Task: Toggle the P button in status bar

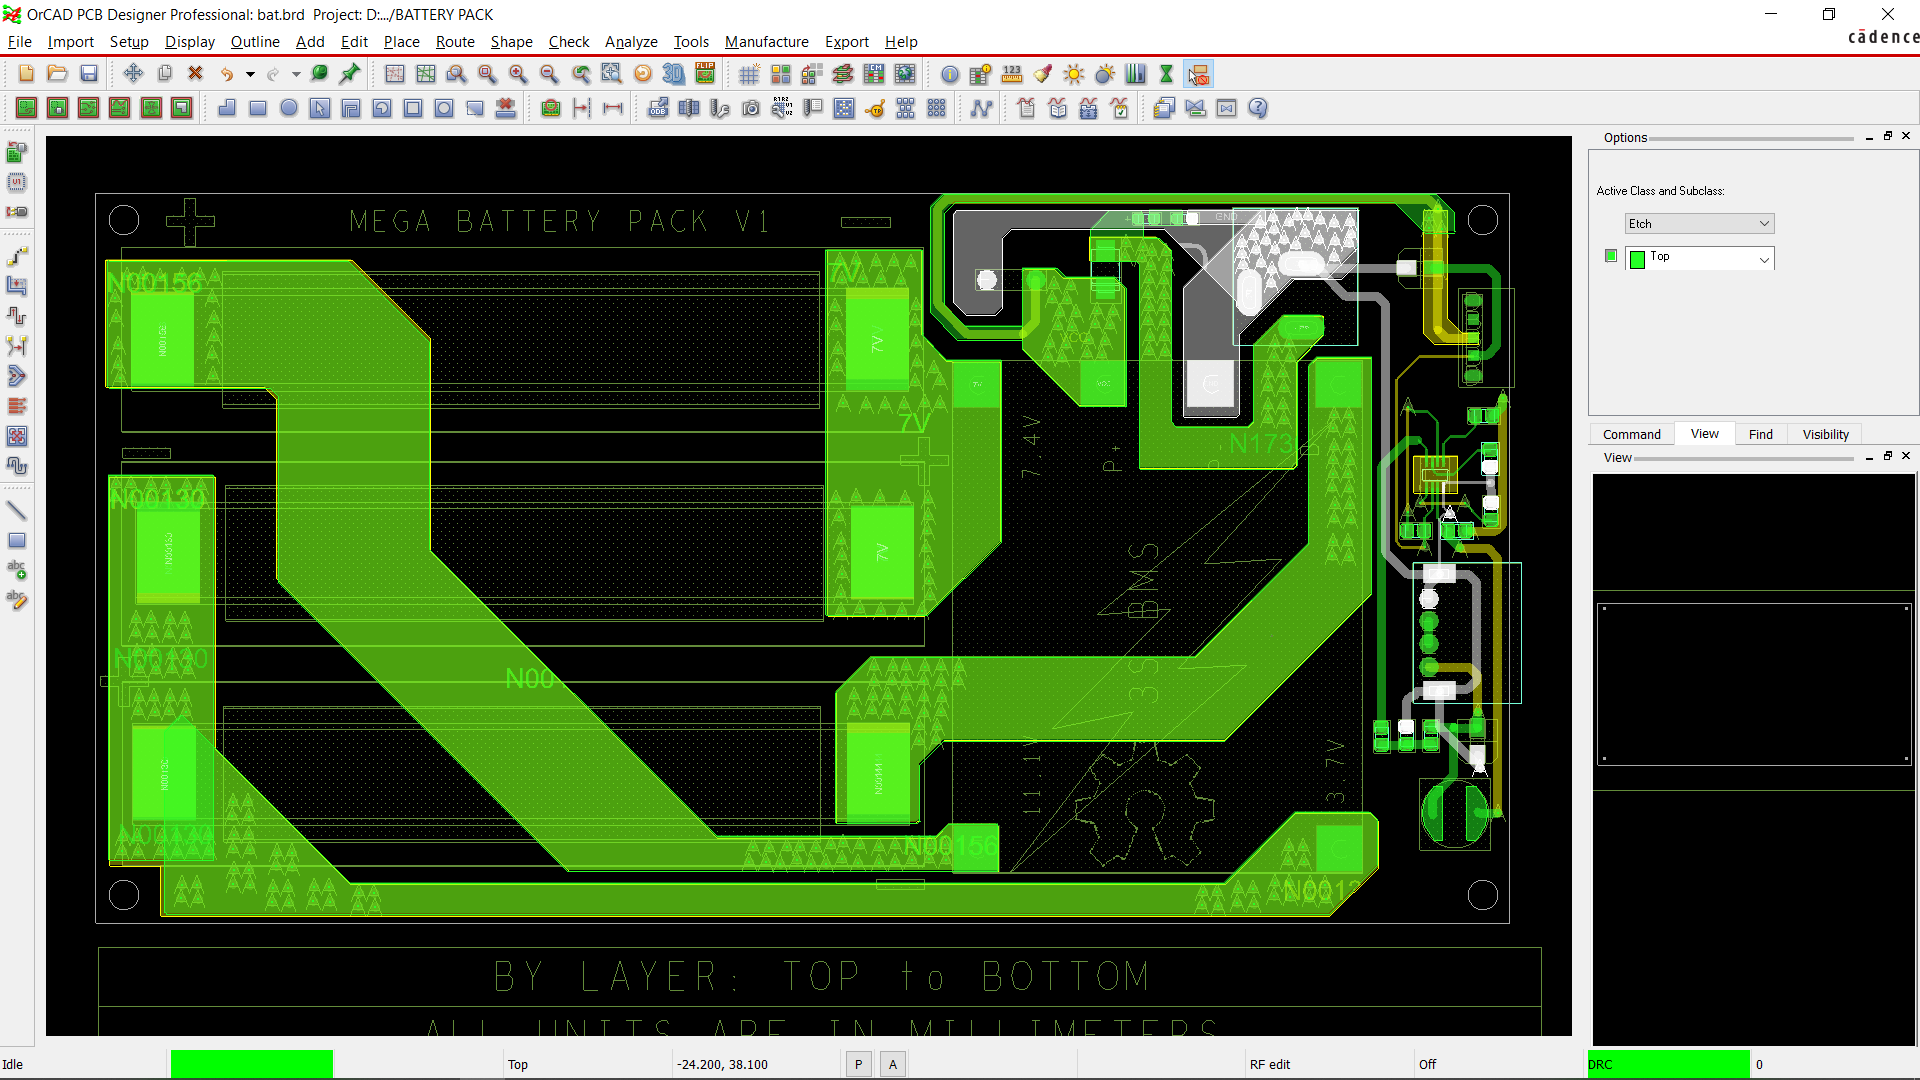Action: tap(858, 1064)
